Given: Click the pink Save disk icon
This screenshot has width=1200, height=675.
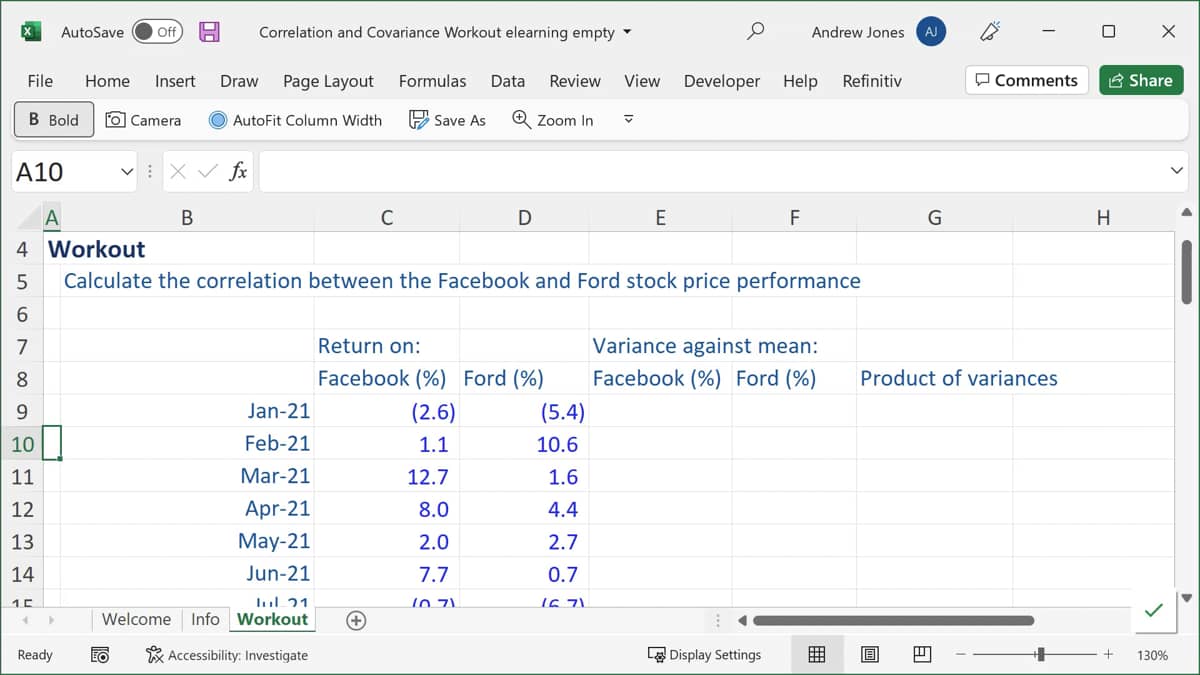Looking at the screenshot, I should [x=209, y=32].
